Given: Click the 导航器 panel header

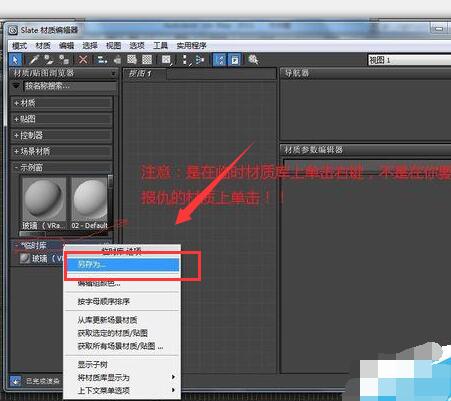Looking at the screenshot, I should click(365, 73).
